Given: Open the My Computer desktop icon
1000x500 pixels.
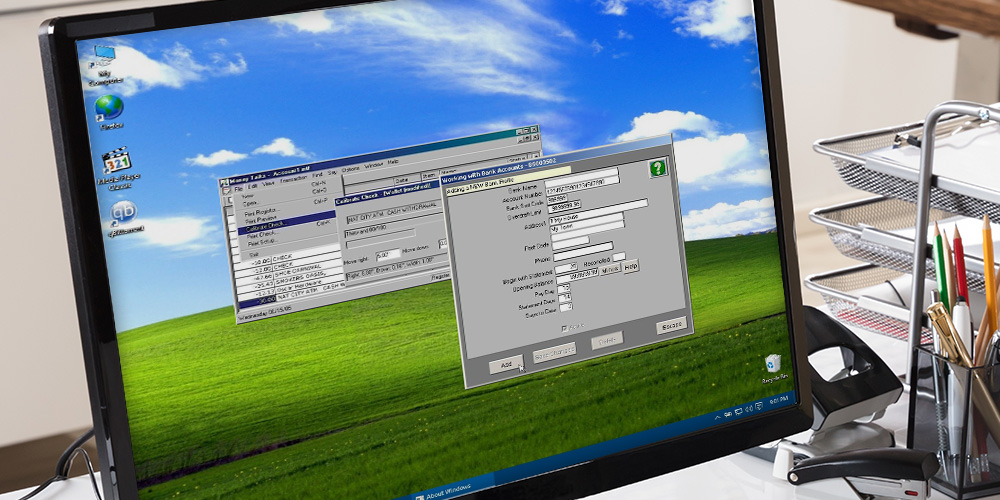Looking at the screenshot, I should click(x=107, y=65).
